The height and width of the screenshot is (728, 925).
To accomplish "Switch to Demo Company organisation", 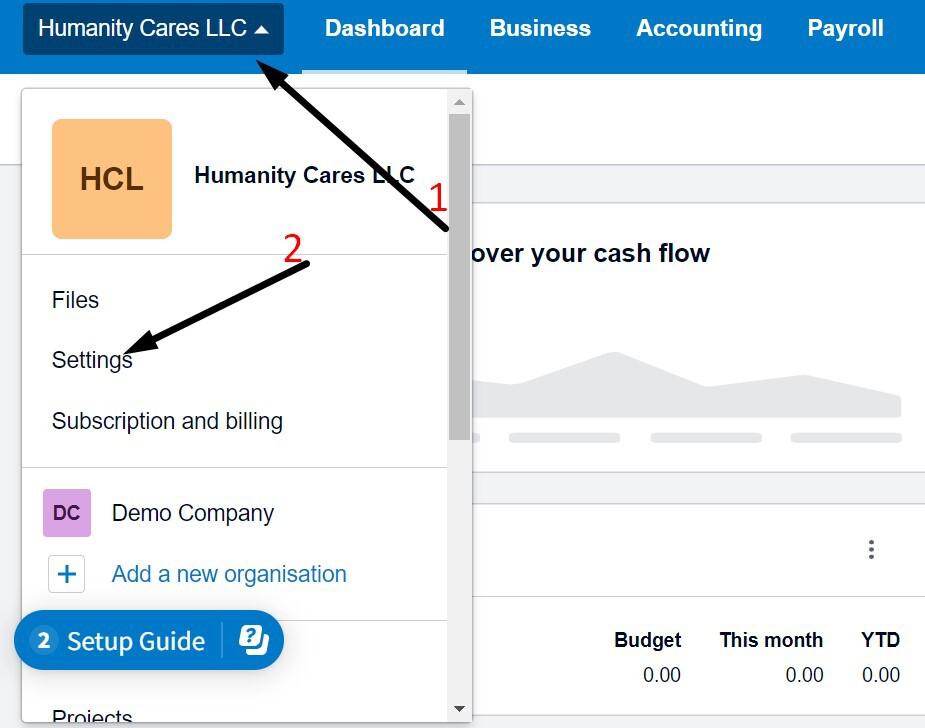I will coord(193,513).
